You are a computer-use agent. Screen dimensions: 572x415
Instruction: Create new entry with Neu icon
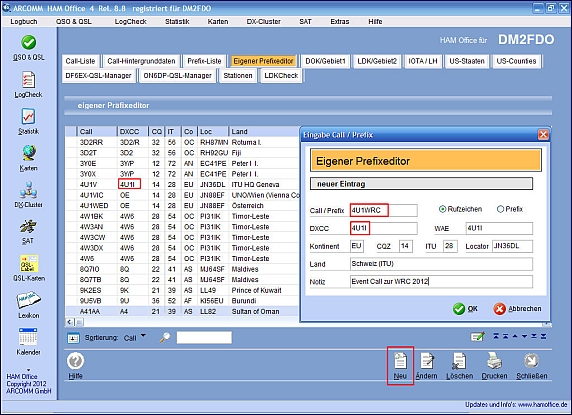click(x=400, y=361)
